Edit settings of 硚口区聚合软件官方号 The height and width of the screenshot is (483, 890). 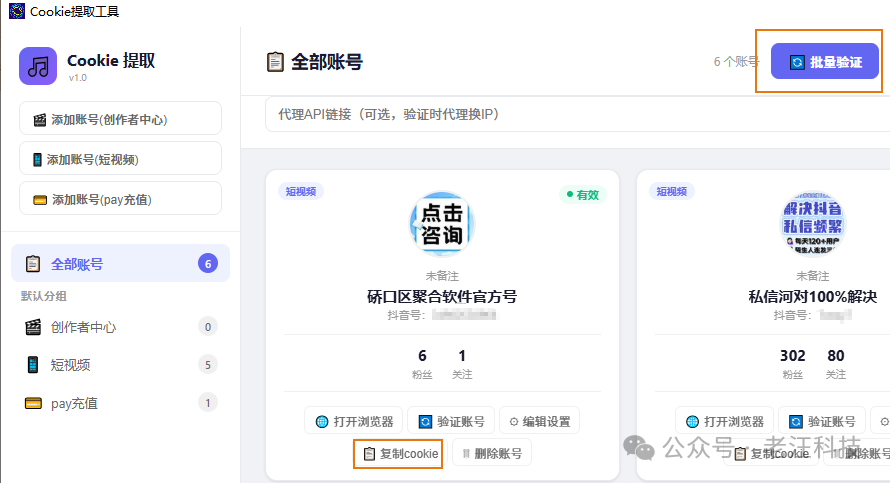coord(539,421)
